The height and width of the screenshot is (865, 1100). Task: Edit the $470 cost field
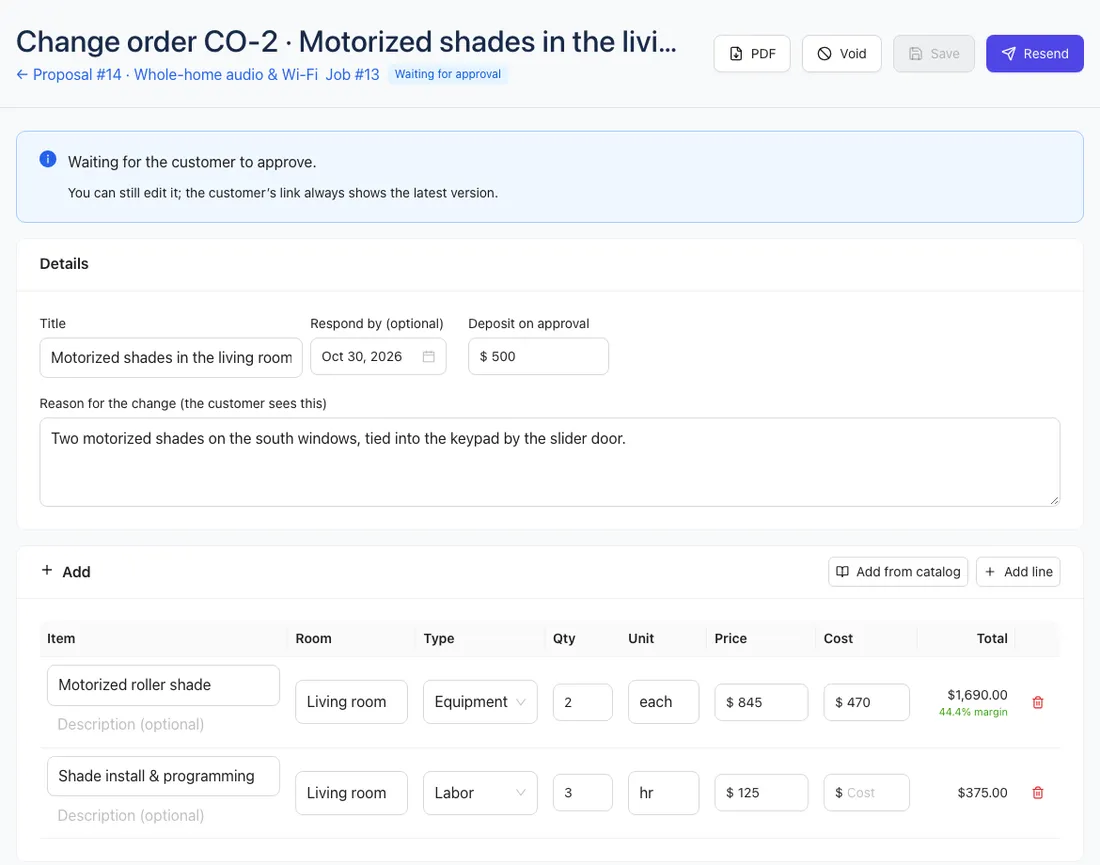click(x=866, y=702)
